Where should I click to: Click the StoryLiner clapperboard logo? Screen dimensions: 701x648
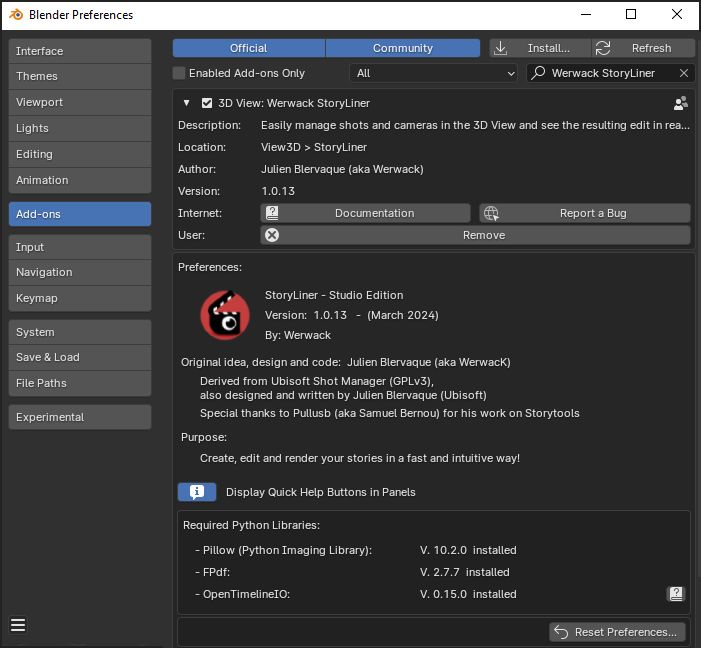coord(224,314)
